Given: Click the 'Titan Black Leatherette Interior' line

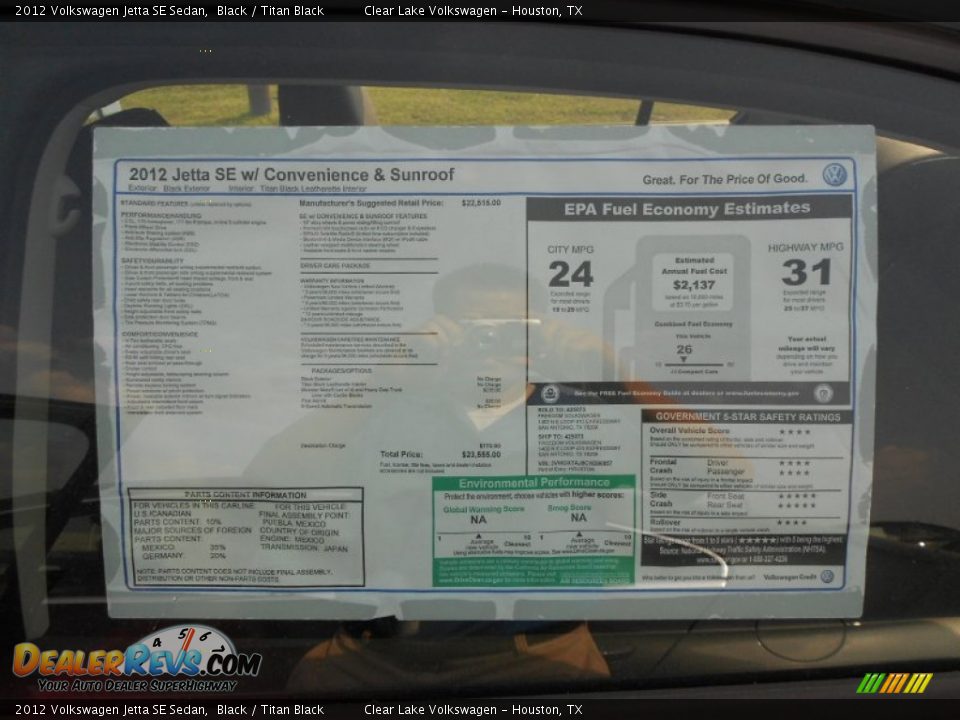Looking at the screenshot, I should tap(313, 189).
